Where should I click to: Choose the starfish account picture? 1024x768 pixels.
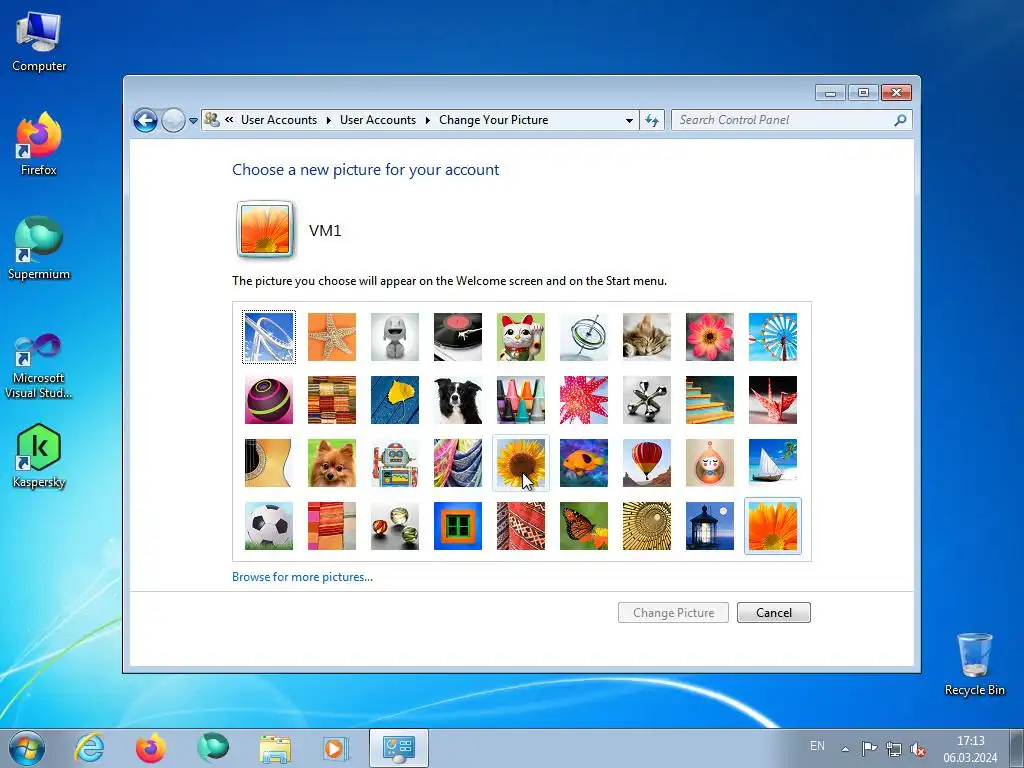[332, 337]
